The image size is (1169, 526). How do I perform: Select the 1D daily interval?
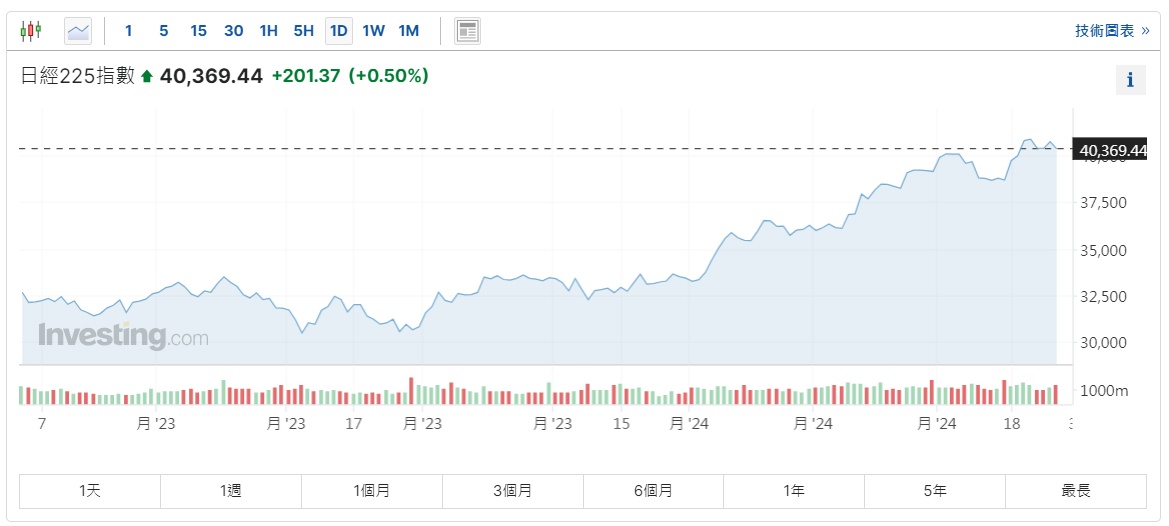[338, 31]
